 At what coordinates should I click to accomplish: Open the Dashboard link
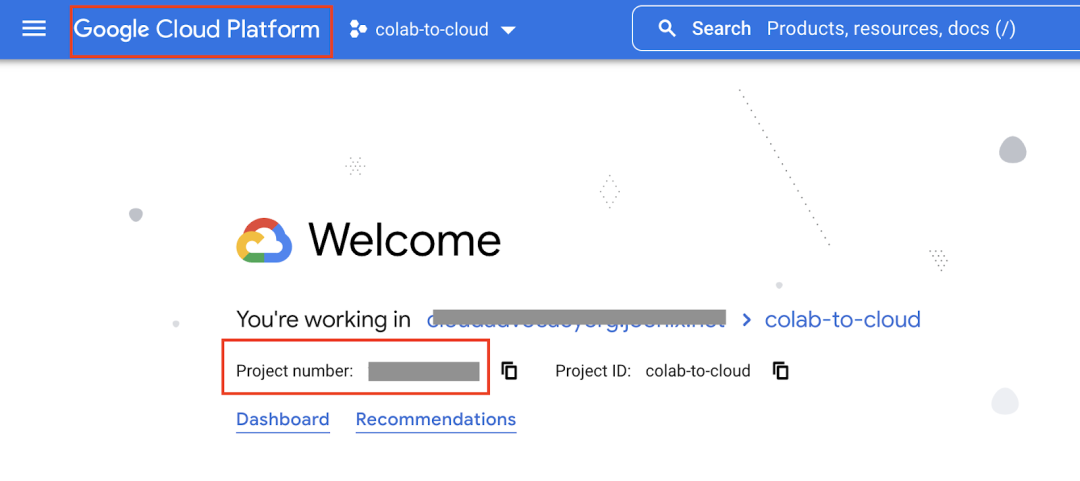(282, 419)
